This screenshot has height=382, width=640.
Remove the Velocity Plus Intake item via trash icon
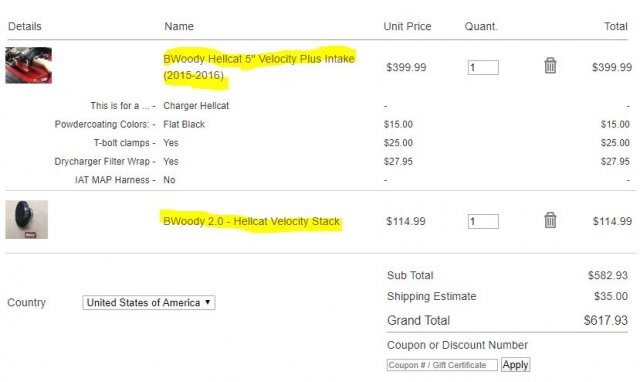pyautogui.click(x=550, y=65)
